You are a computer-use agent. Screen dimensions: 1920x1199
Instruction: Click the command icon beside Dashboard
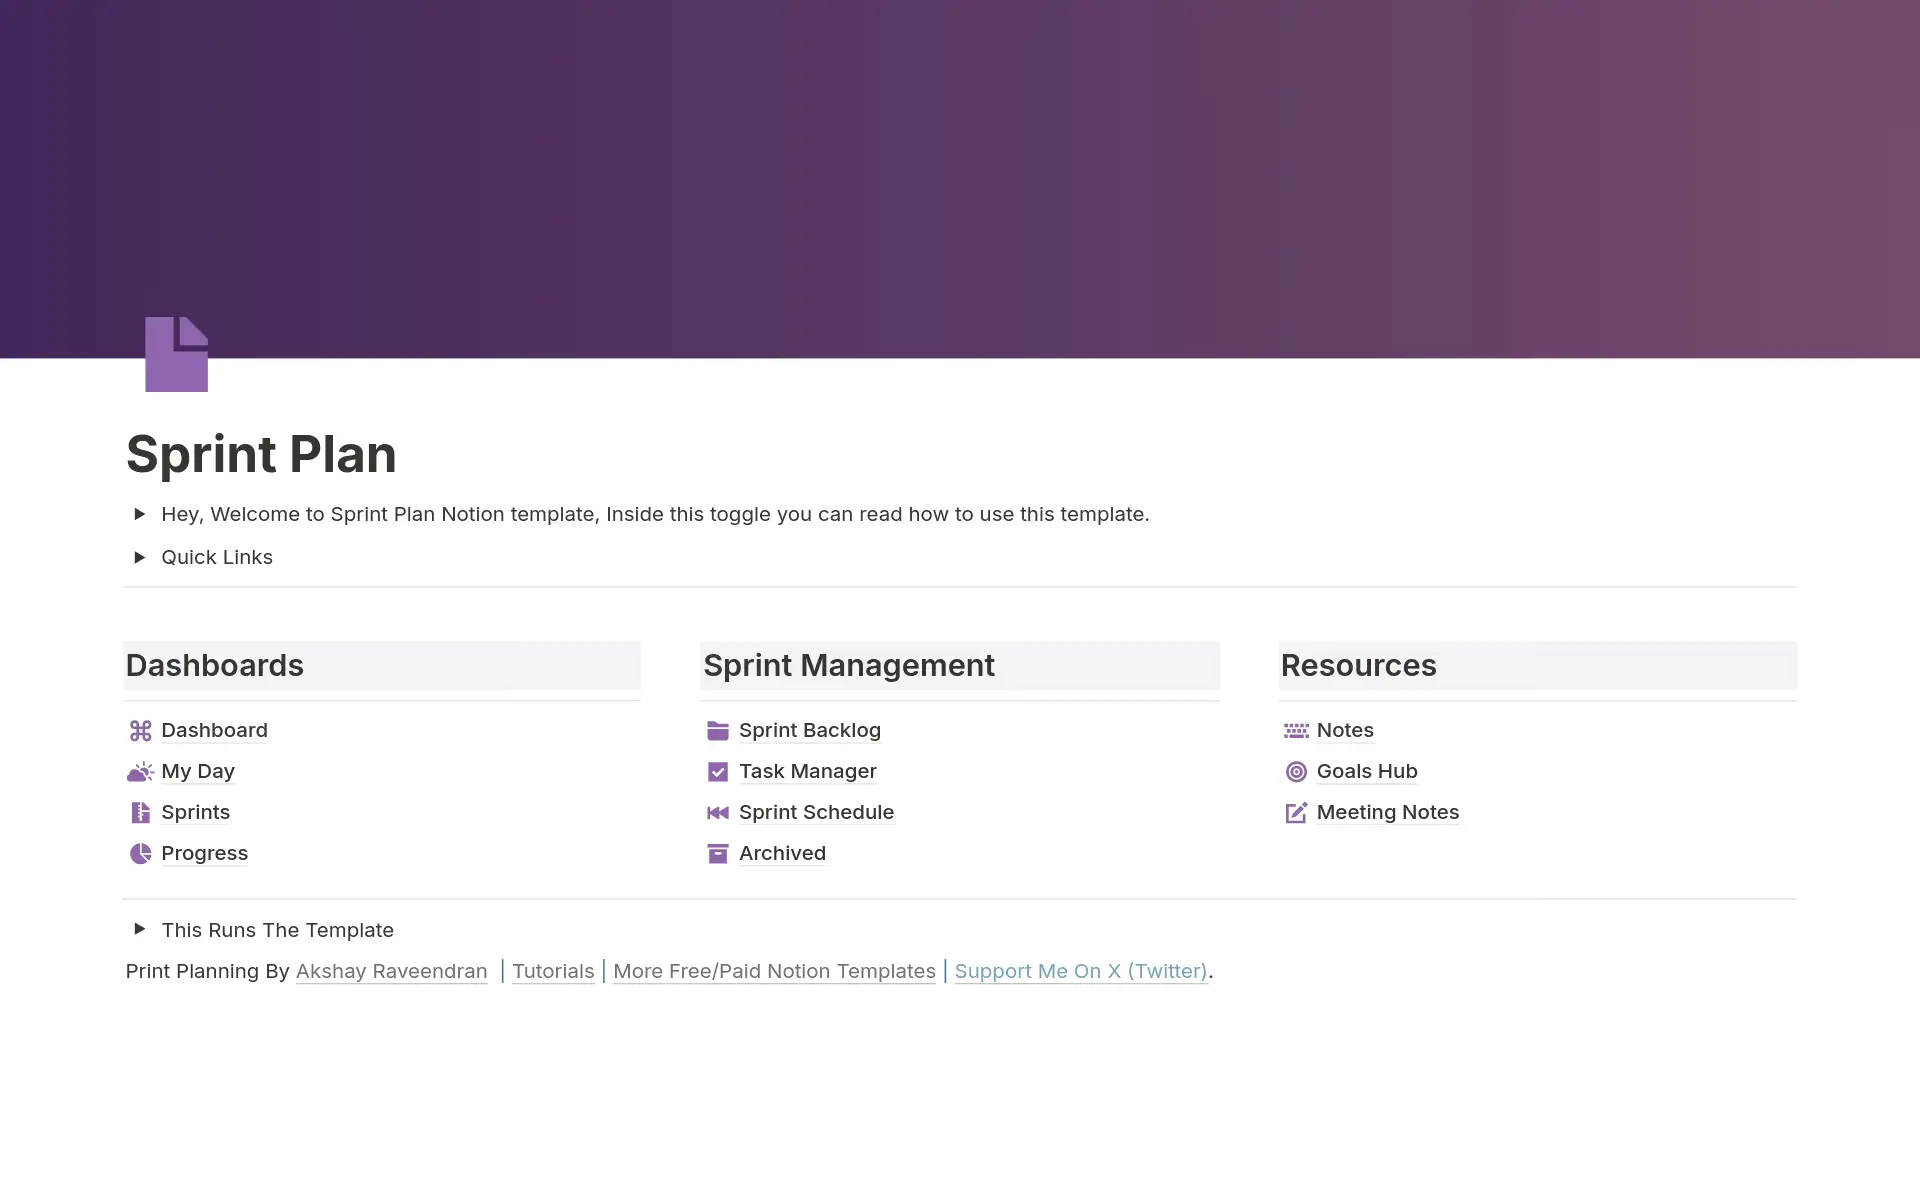[x=140, y=731]
